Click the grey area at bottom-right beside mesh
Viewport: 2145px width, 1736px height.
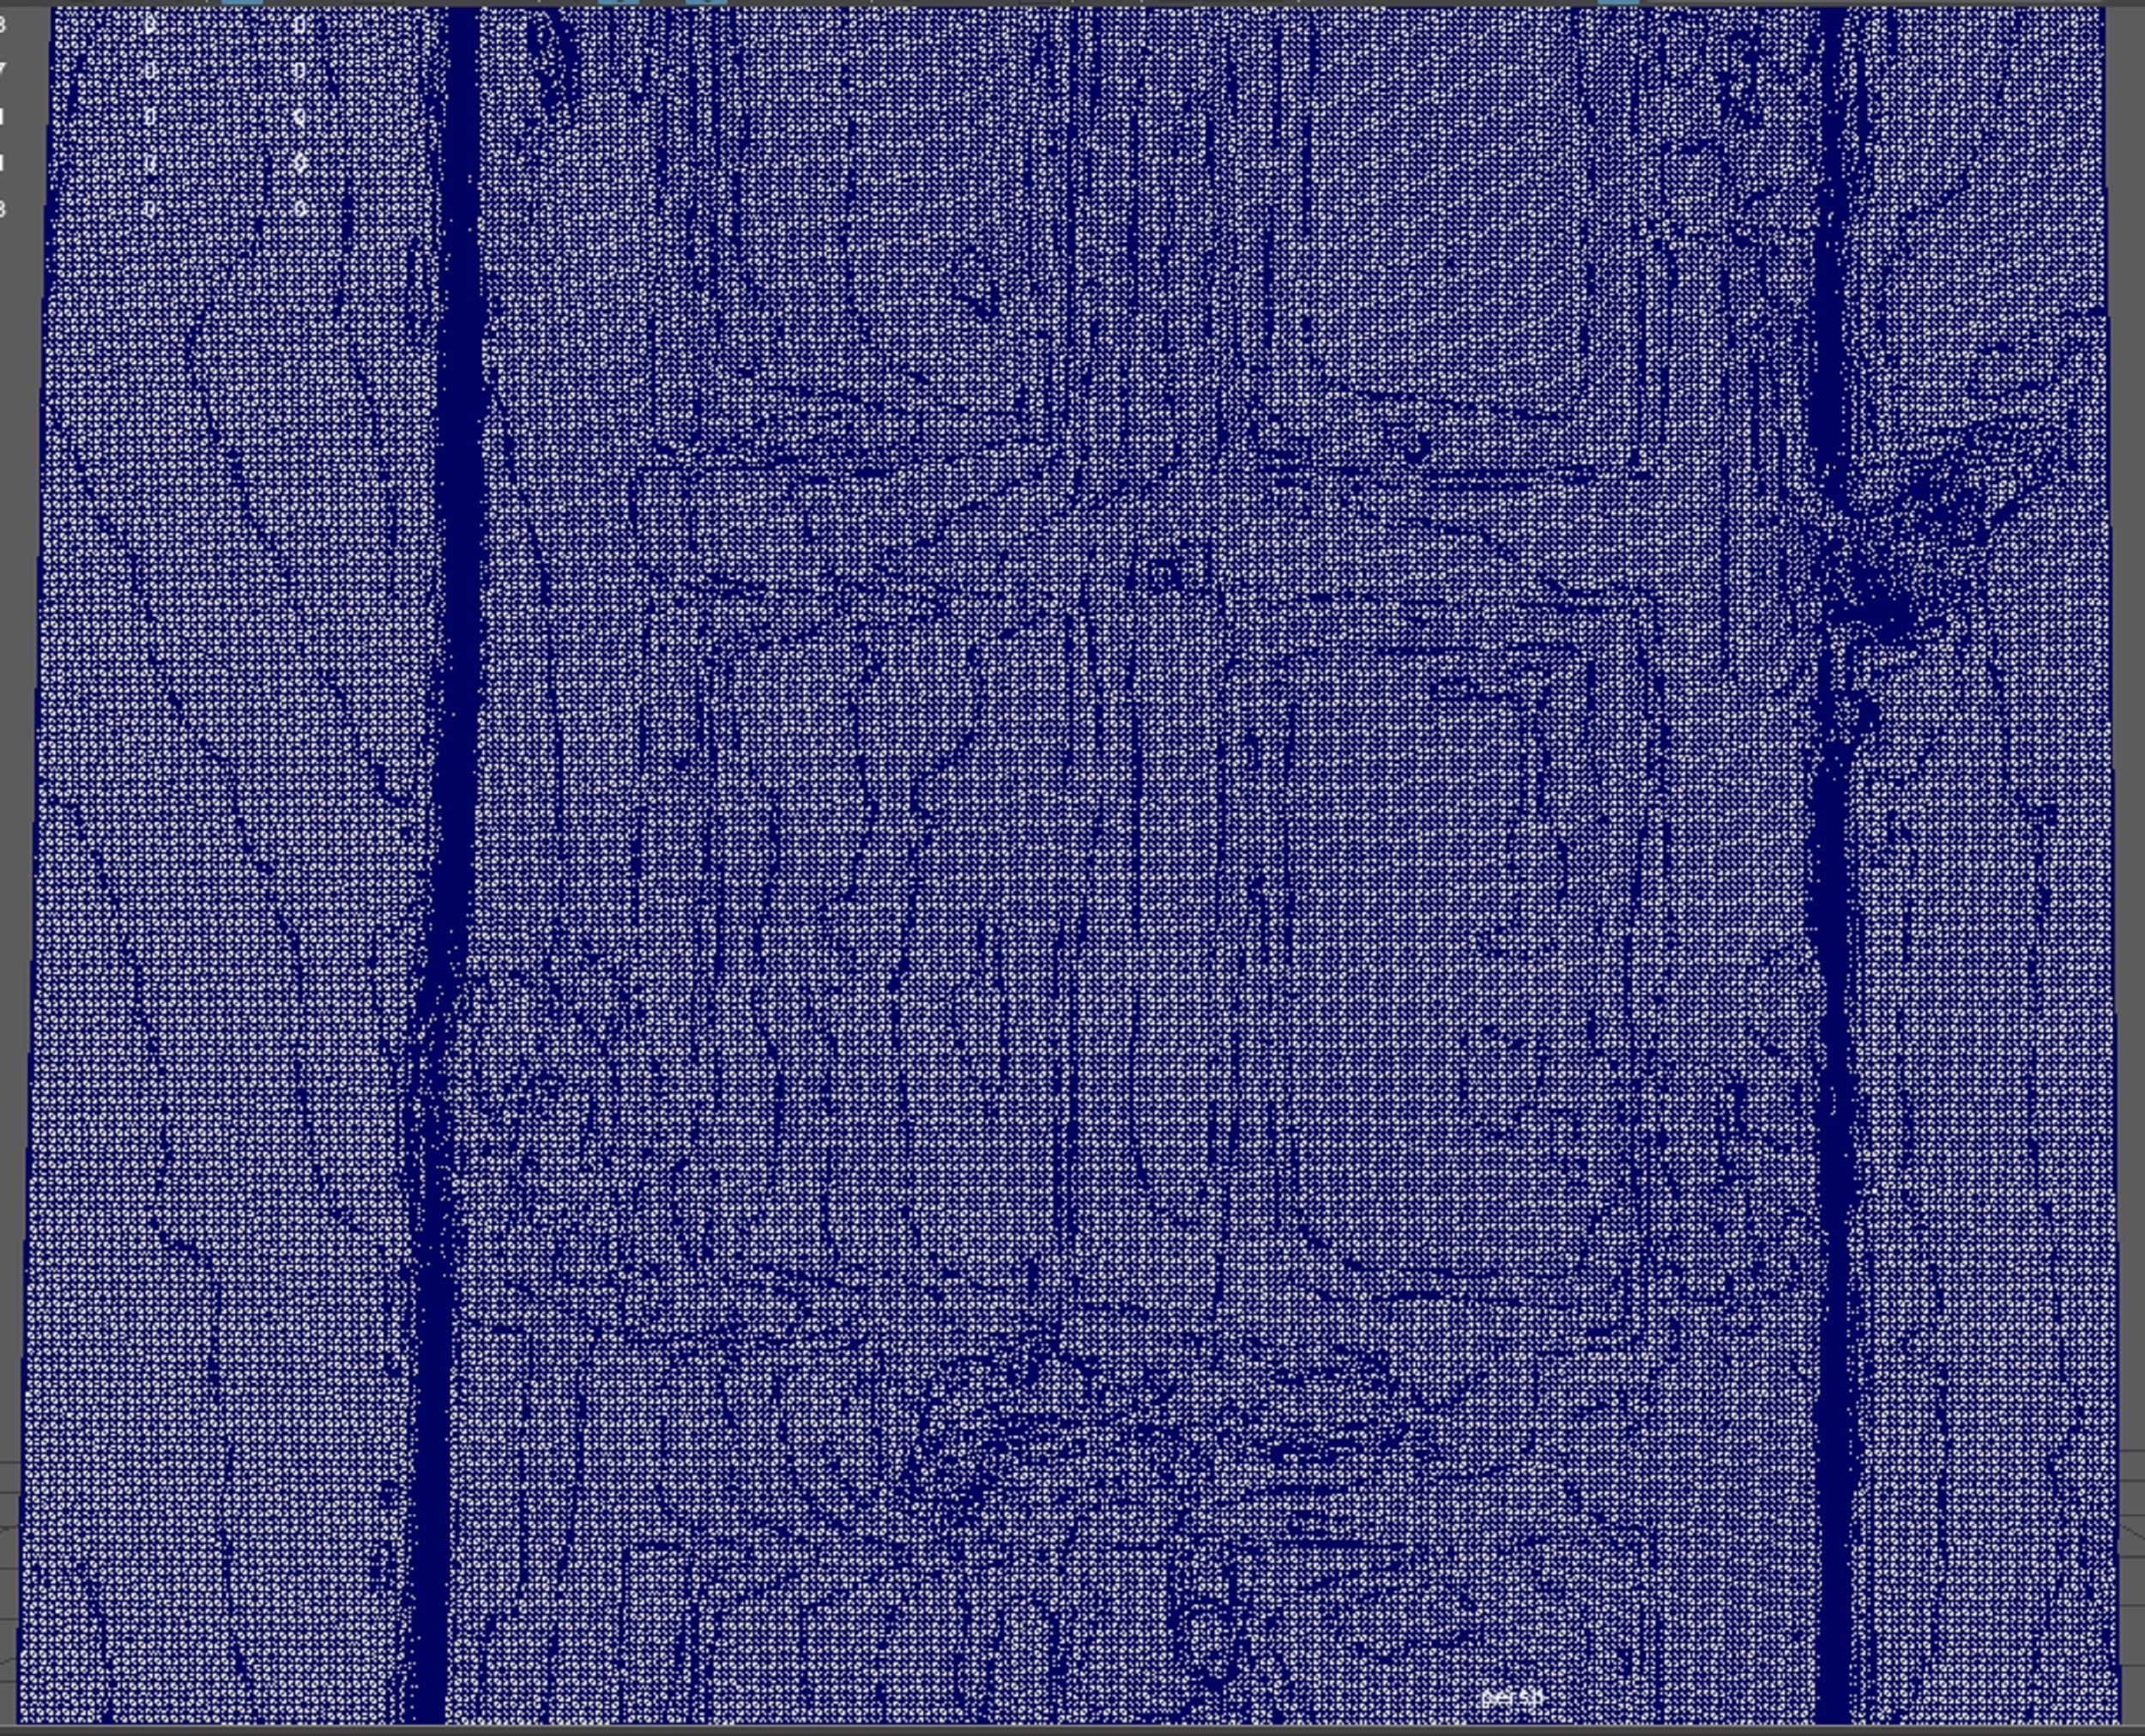coord(2133,1600)
